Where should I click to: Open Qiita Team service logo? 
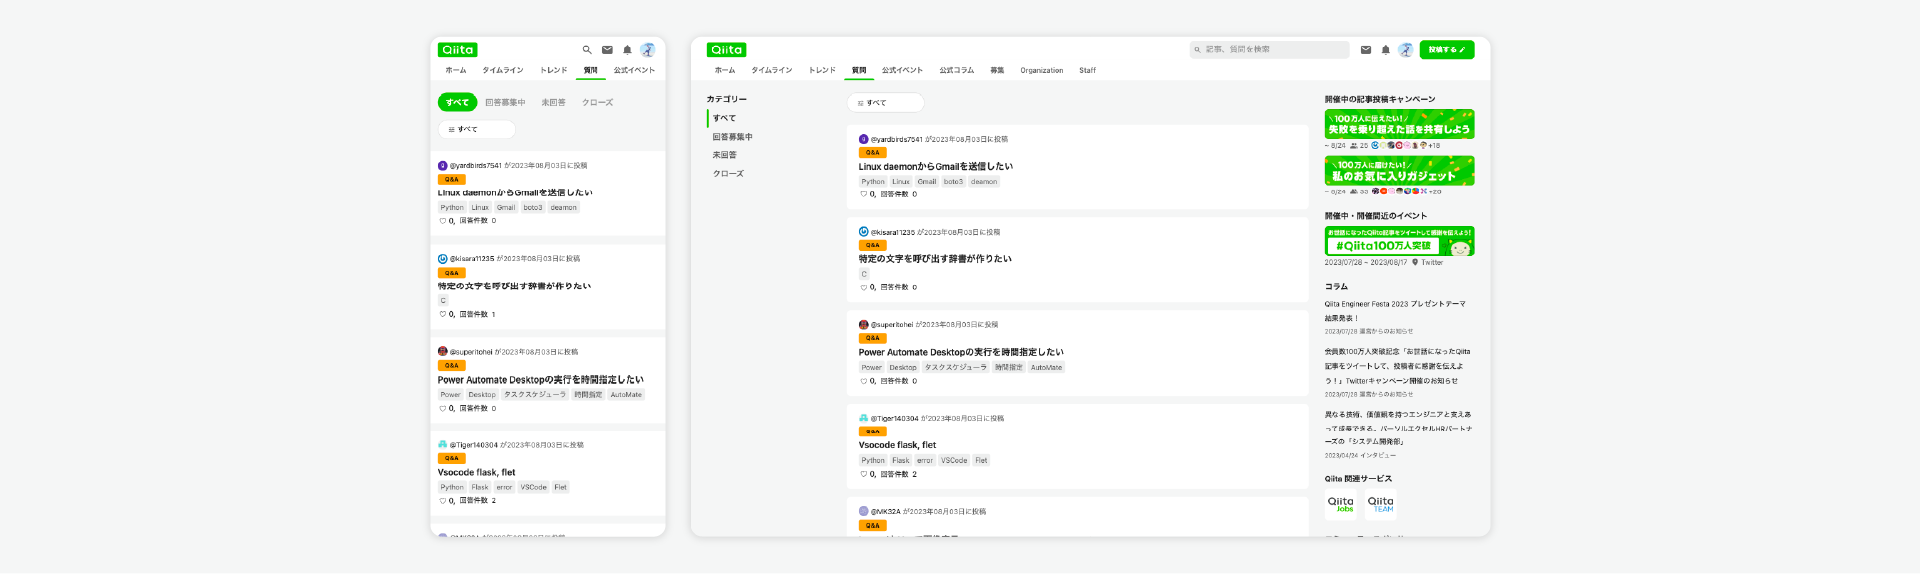[1381, 504]
